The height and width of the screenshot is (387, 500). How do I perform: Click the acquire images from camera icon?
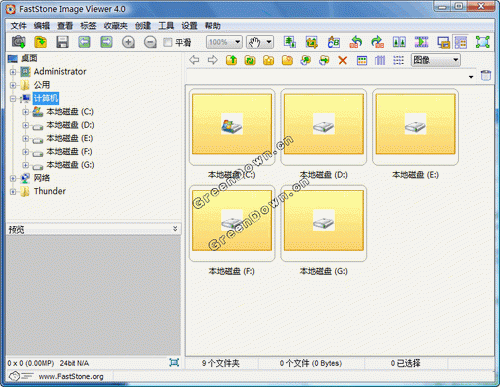[x=19, y=42]
